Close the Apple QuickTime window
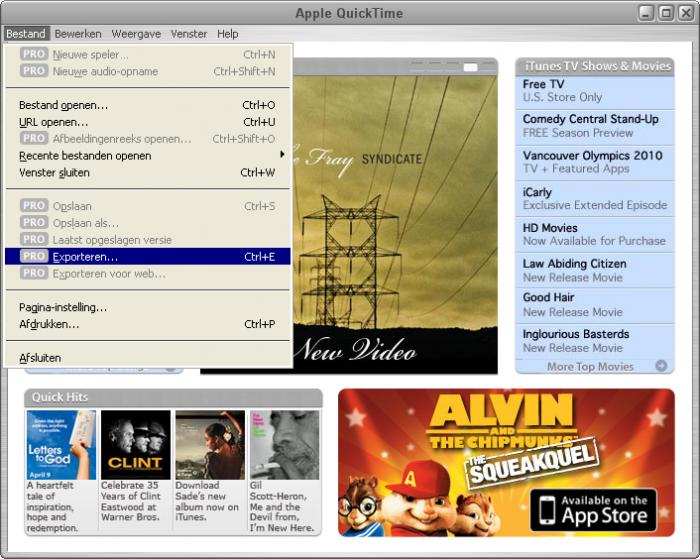This screenshot has height=559, width=700. [686, 13]
